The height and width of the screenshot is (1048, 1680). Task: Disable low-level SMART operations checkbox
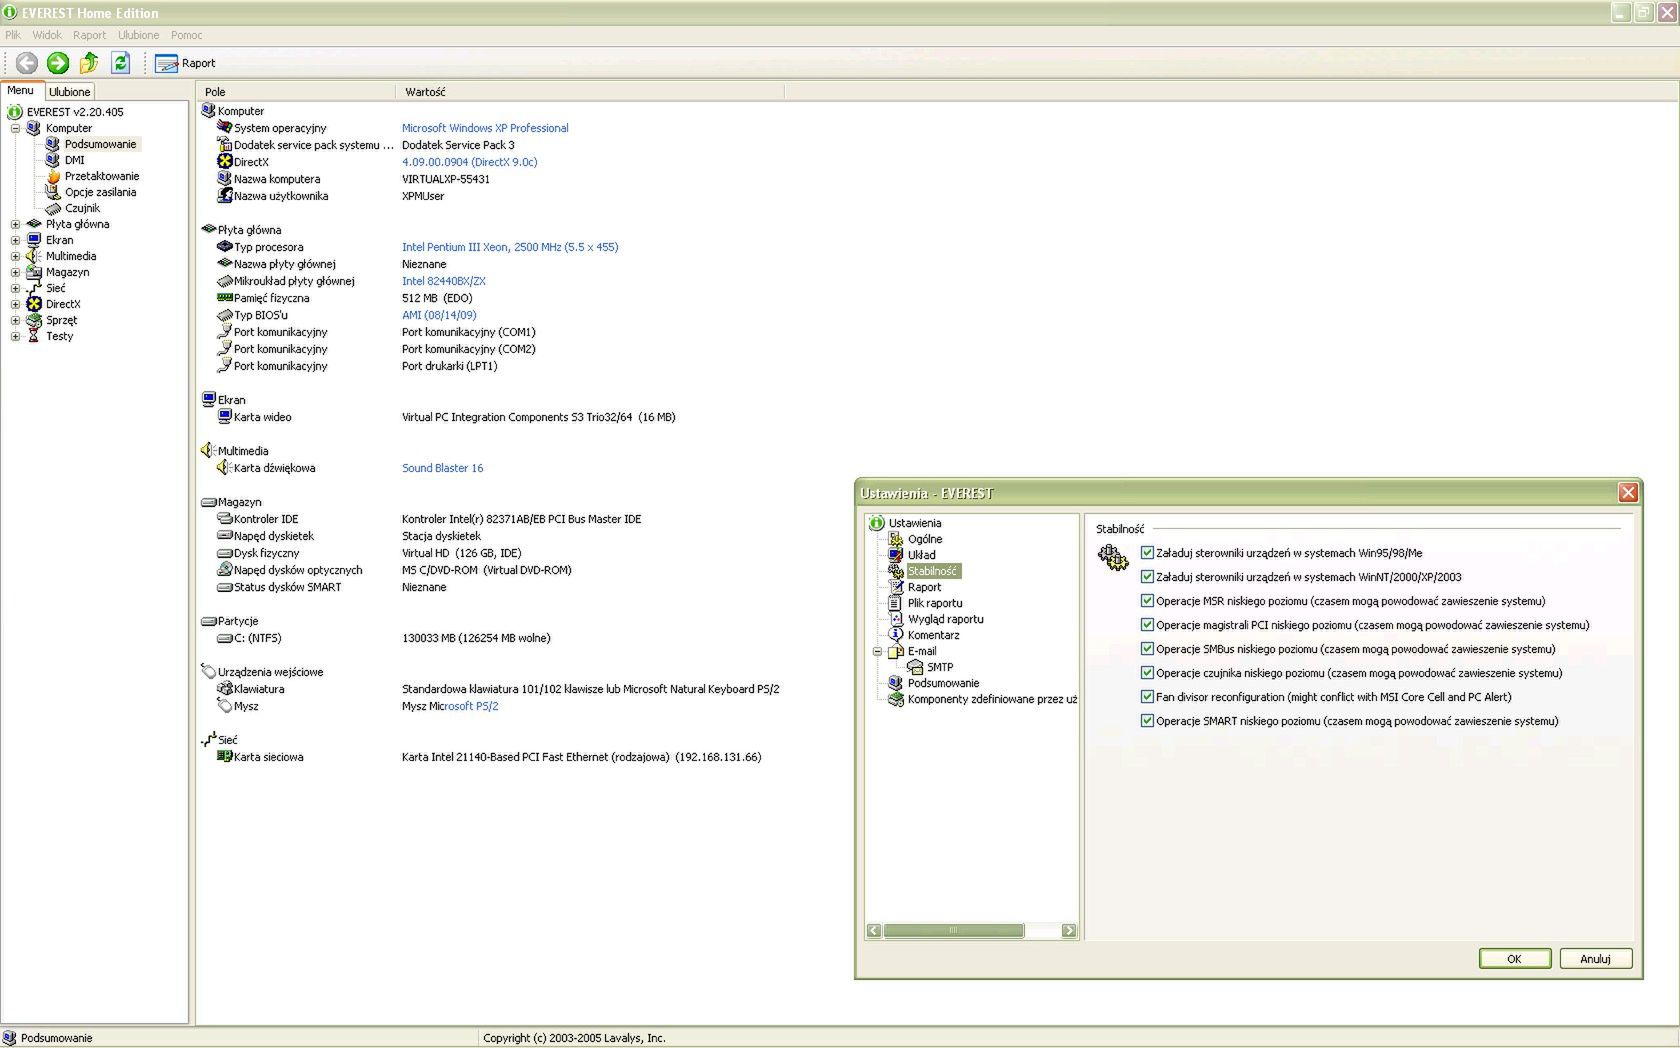click(1147, 721)
